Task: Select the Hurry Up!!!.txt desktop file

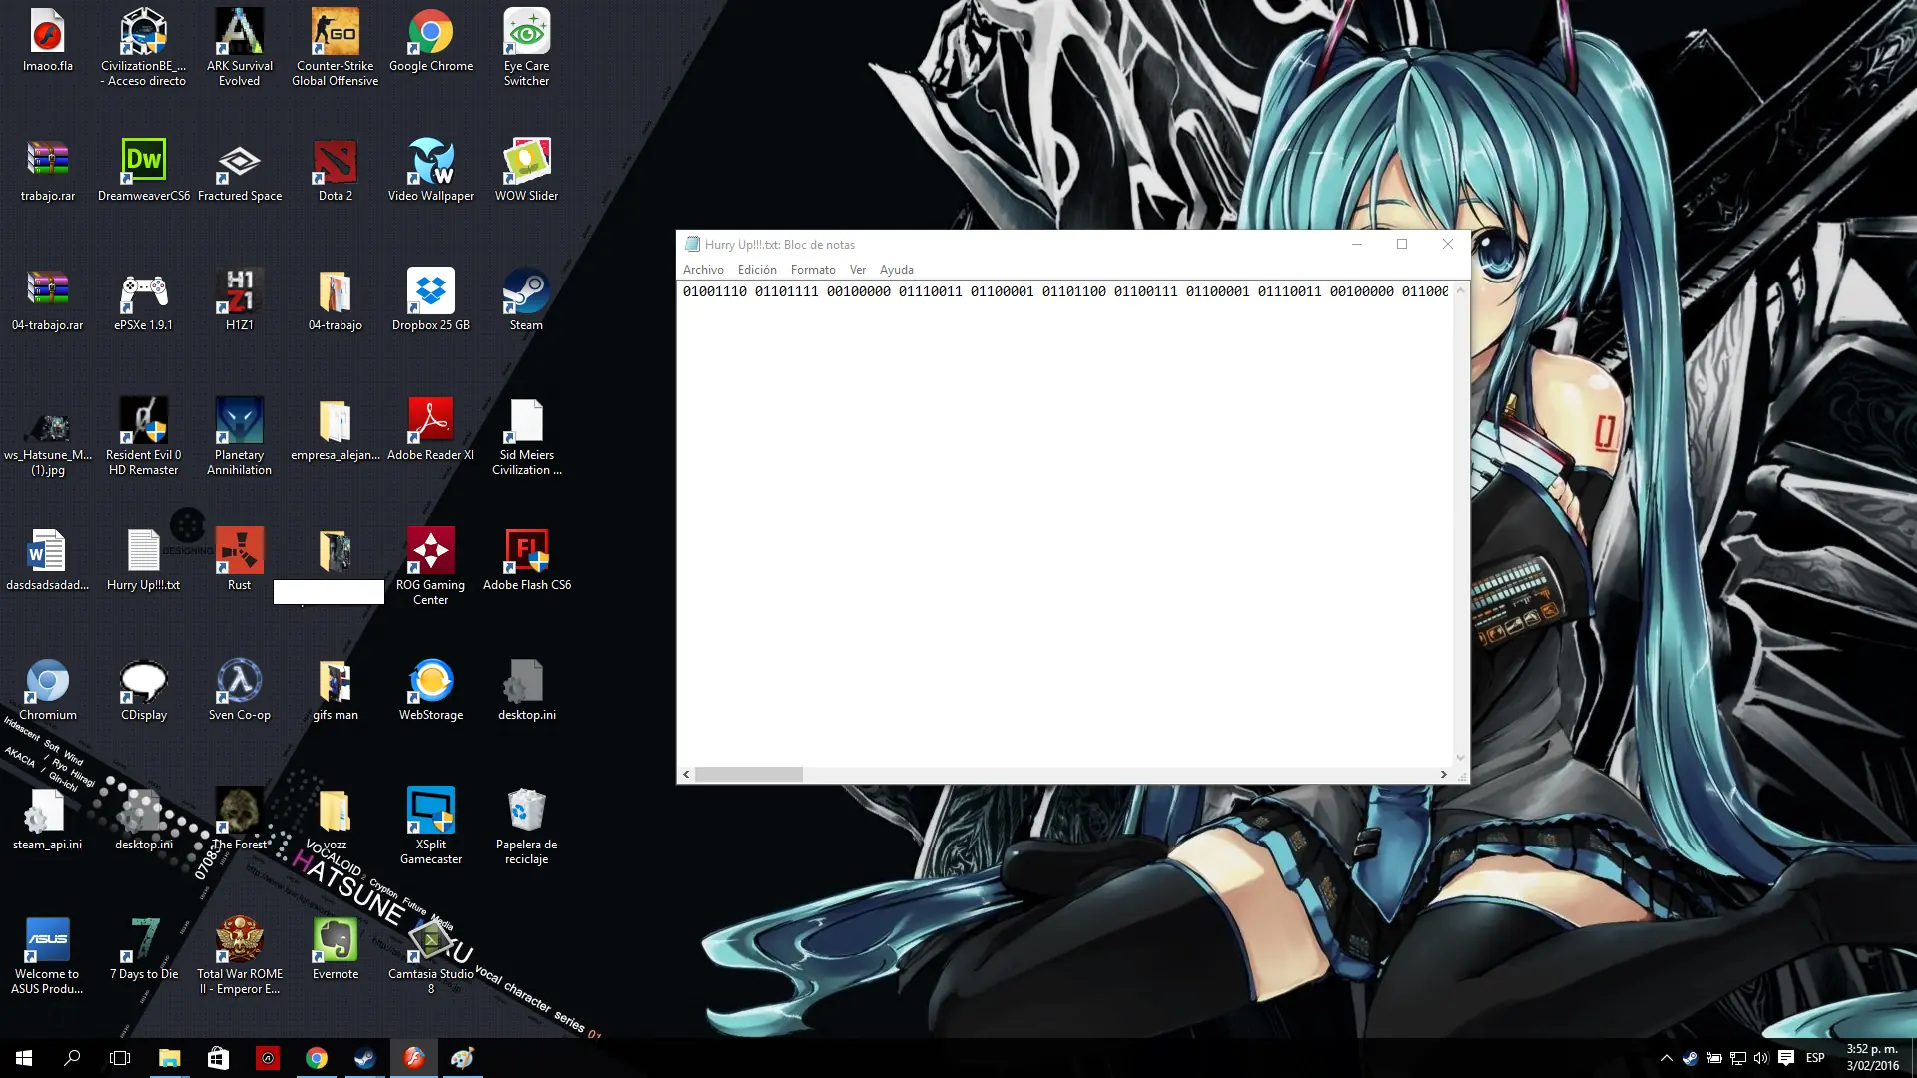Action: (144, 560)
